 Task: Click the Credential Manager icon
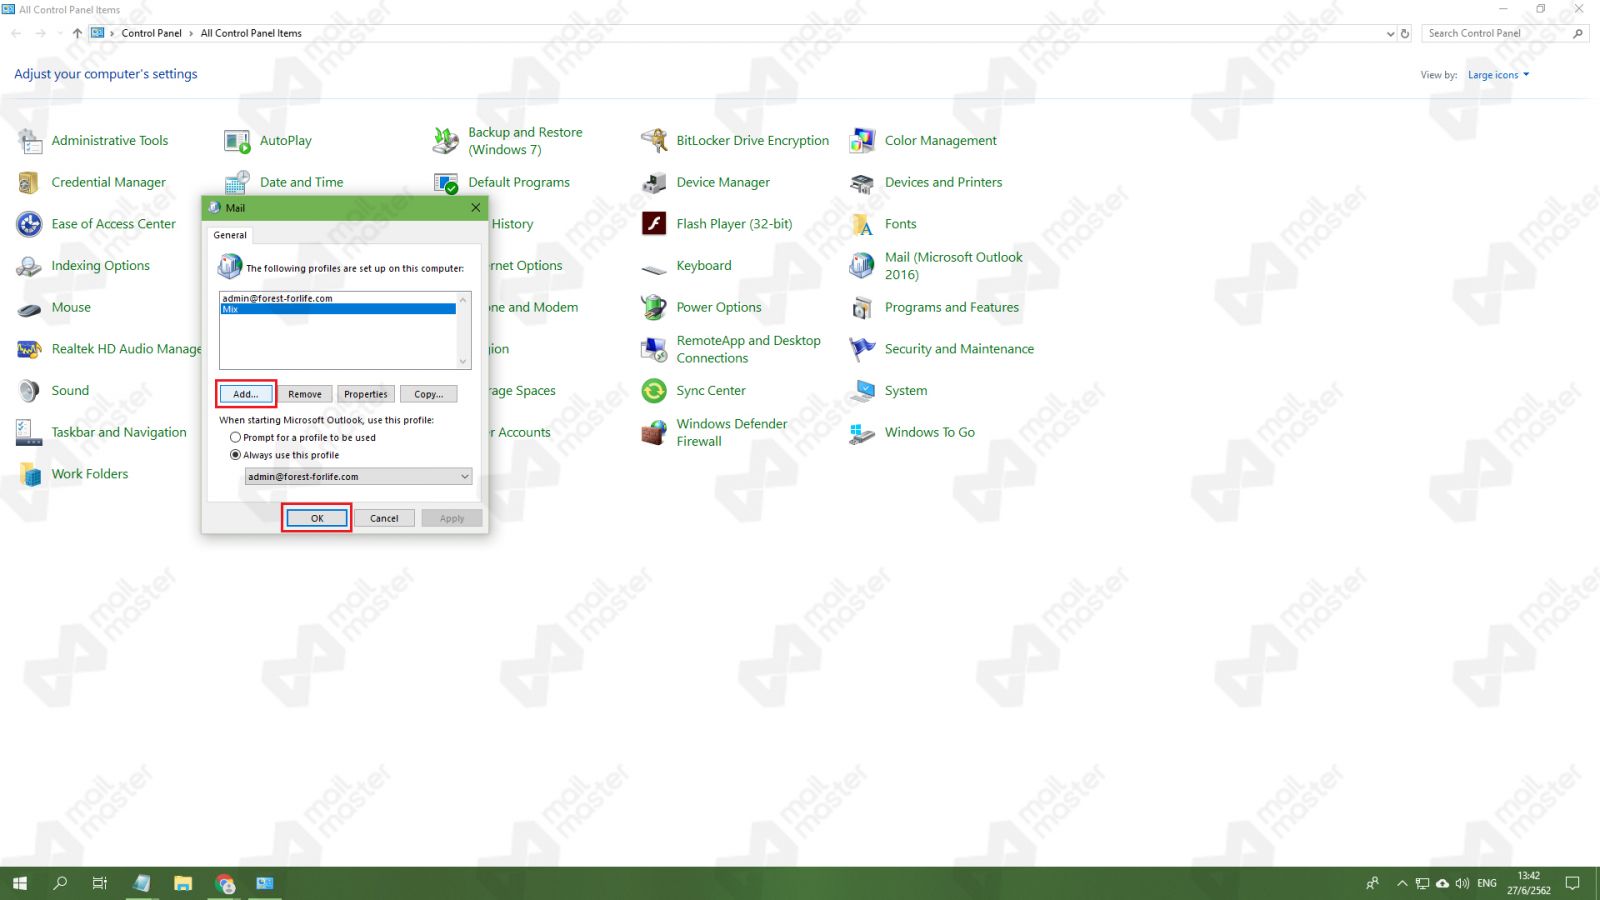click(x=30, y=183)
